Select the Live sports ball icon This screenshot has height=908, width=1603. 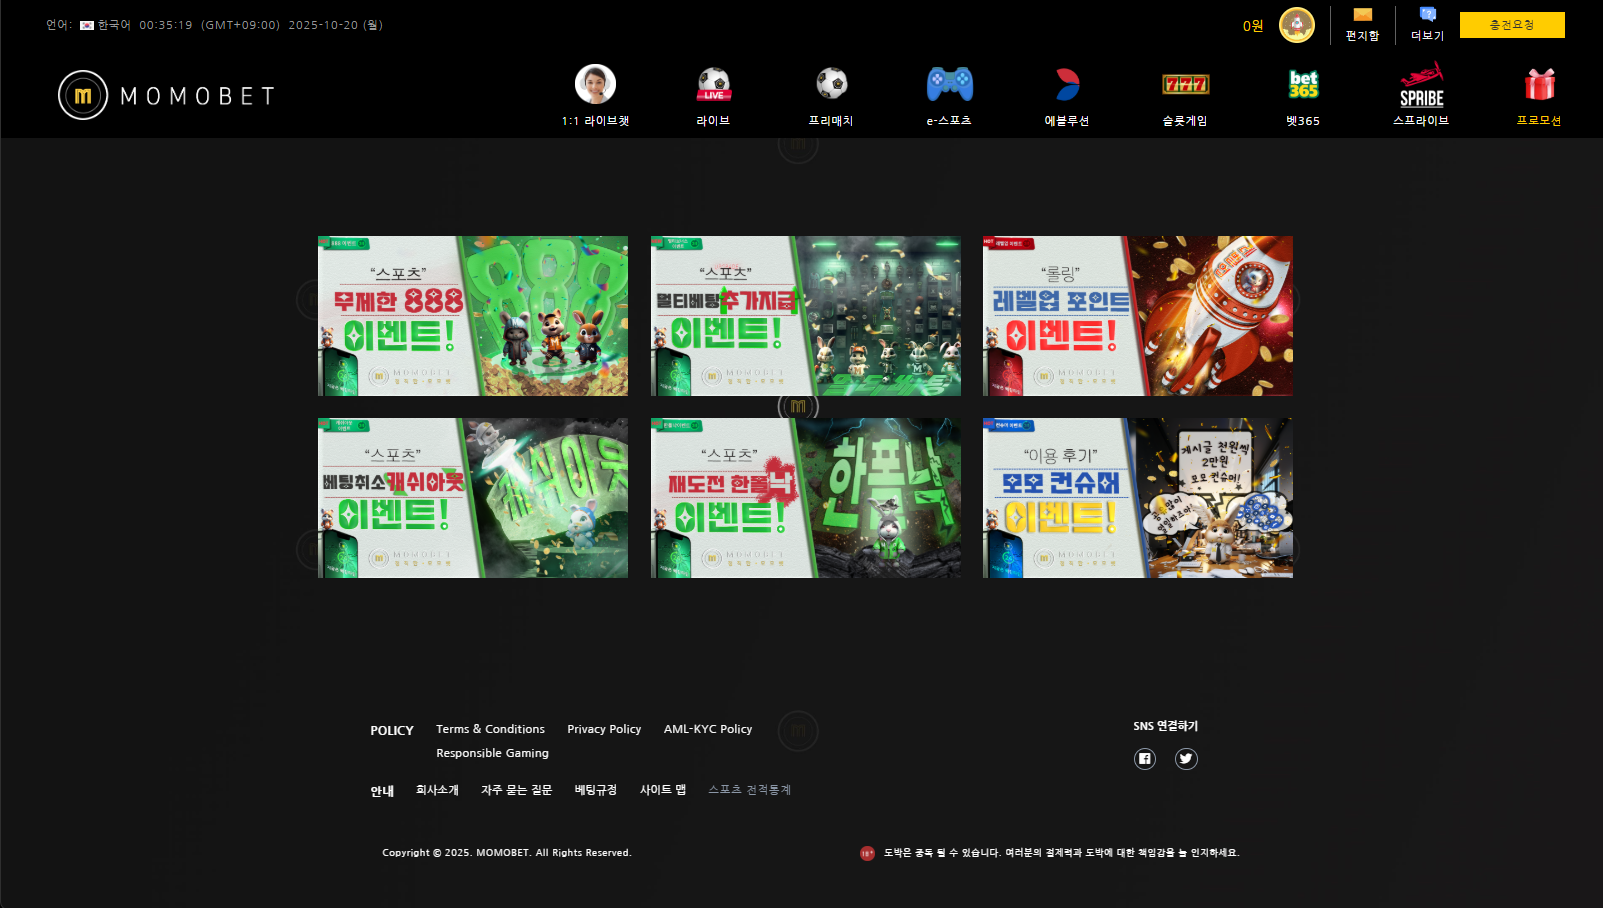tap(713, 85)
